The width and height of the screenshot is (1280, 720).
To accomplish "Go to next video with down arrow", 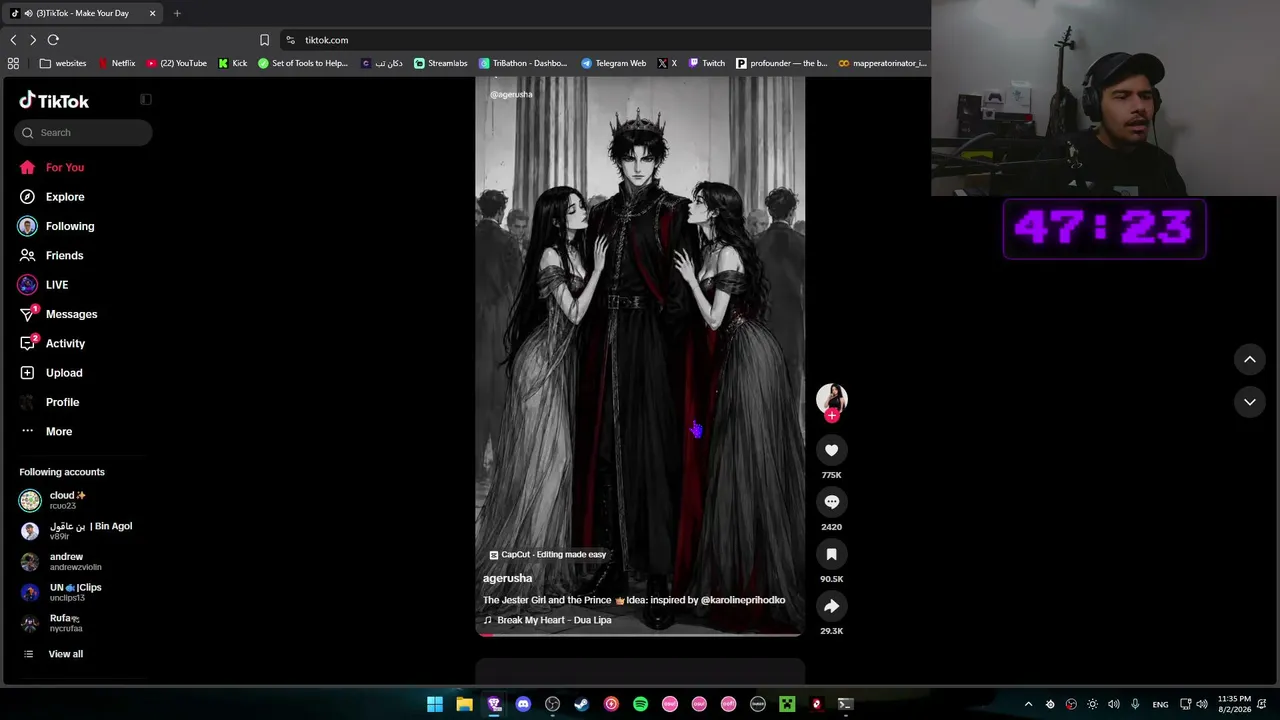I will point(1250,402).
